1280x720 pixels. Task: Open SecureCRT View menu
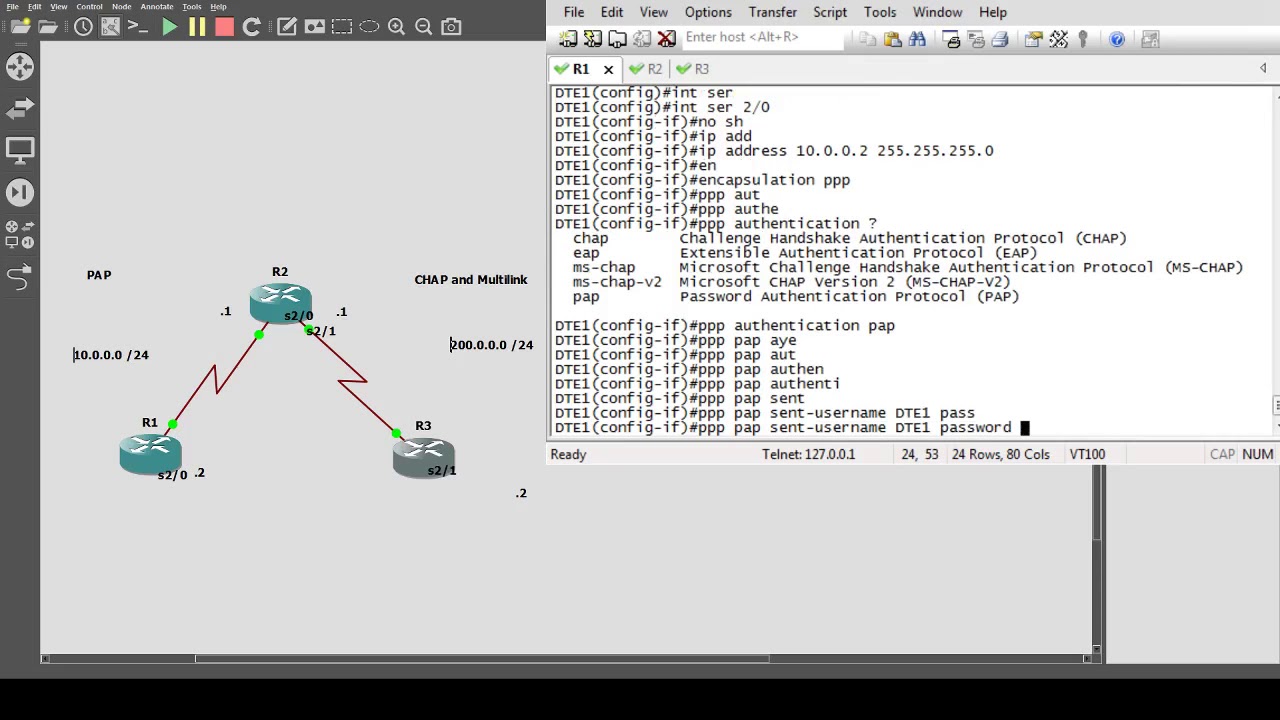(x=653, y=12)
